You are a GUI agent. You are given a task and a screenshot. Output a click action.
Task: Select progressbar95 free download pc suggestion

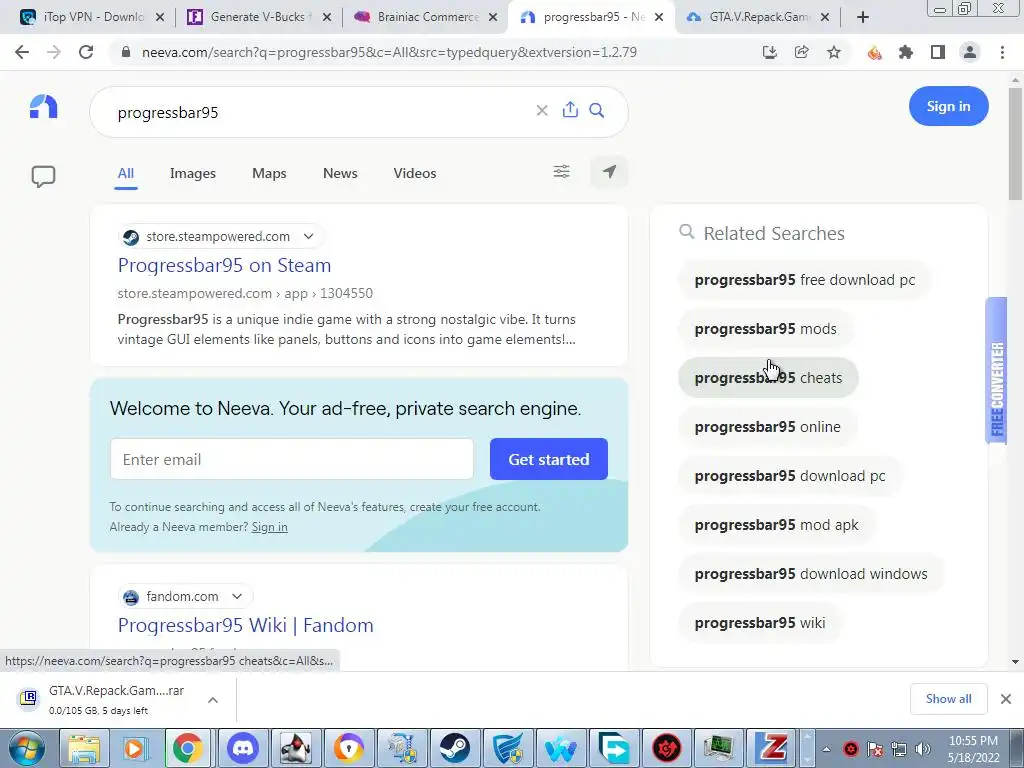805,280
